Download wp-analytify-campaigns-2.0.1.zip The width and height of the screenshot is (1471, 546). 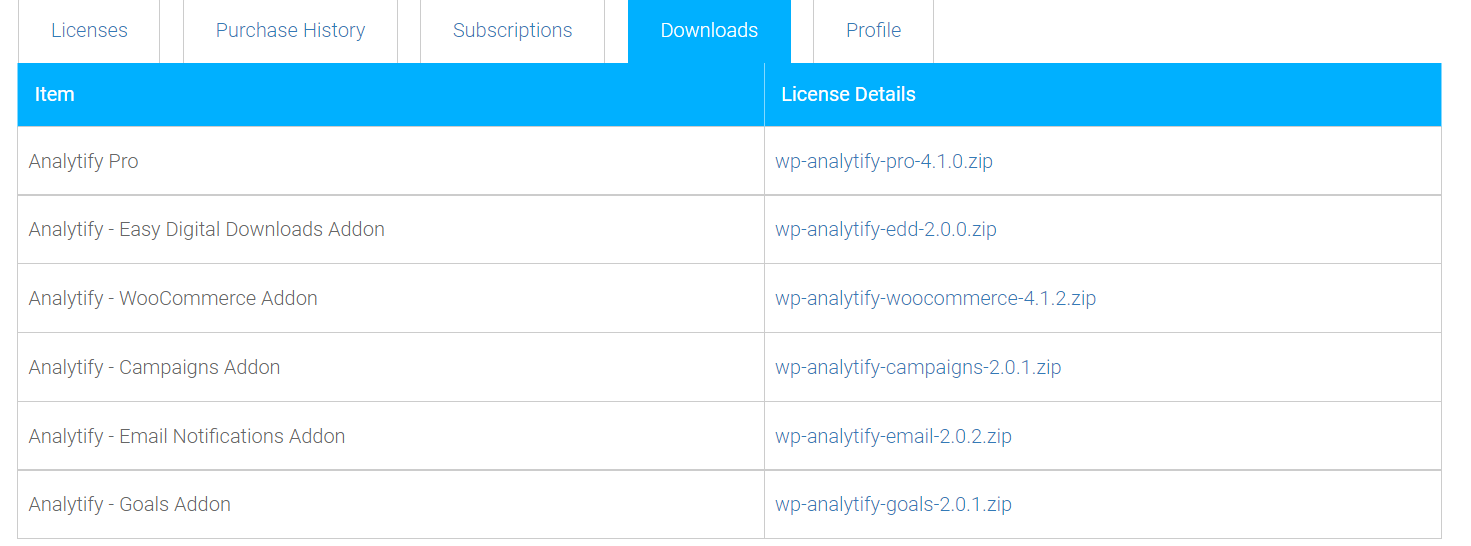[x=918, y=367]
